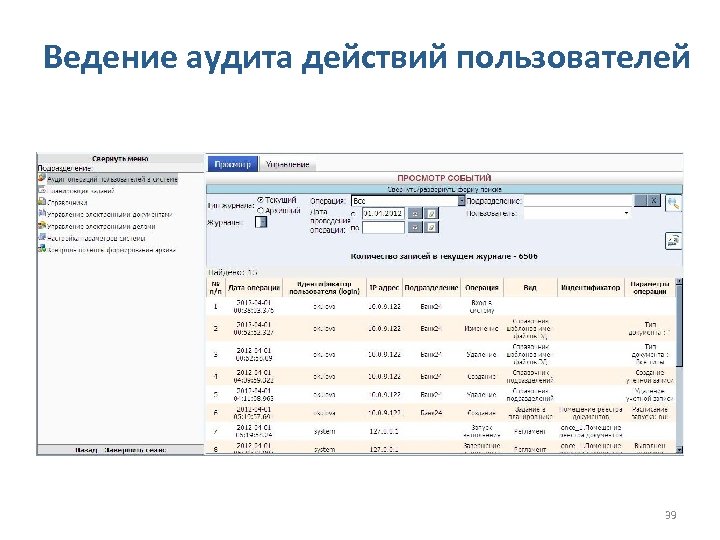Screen dimensions: 720x540
Task: Click the Справочники folder icon
Action: pyautogui.click(x=42, y=202)
